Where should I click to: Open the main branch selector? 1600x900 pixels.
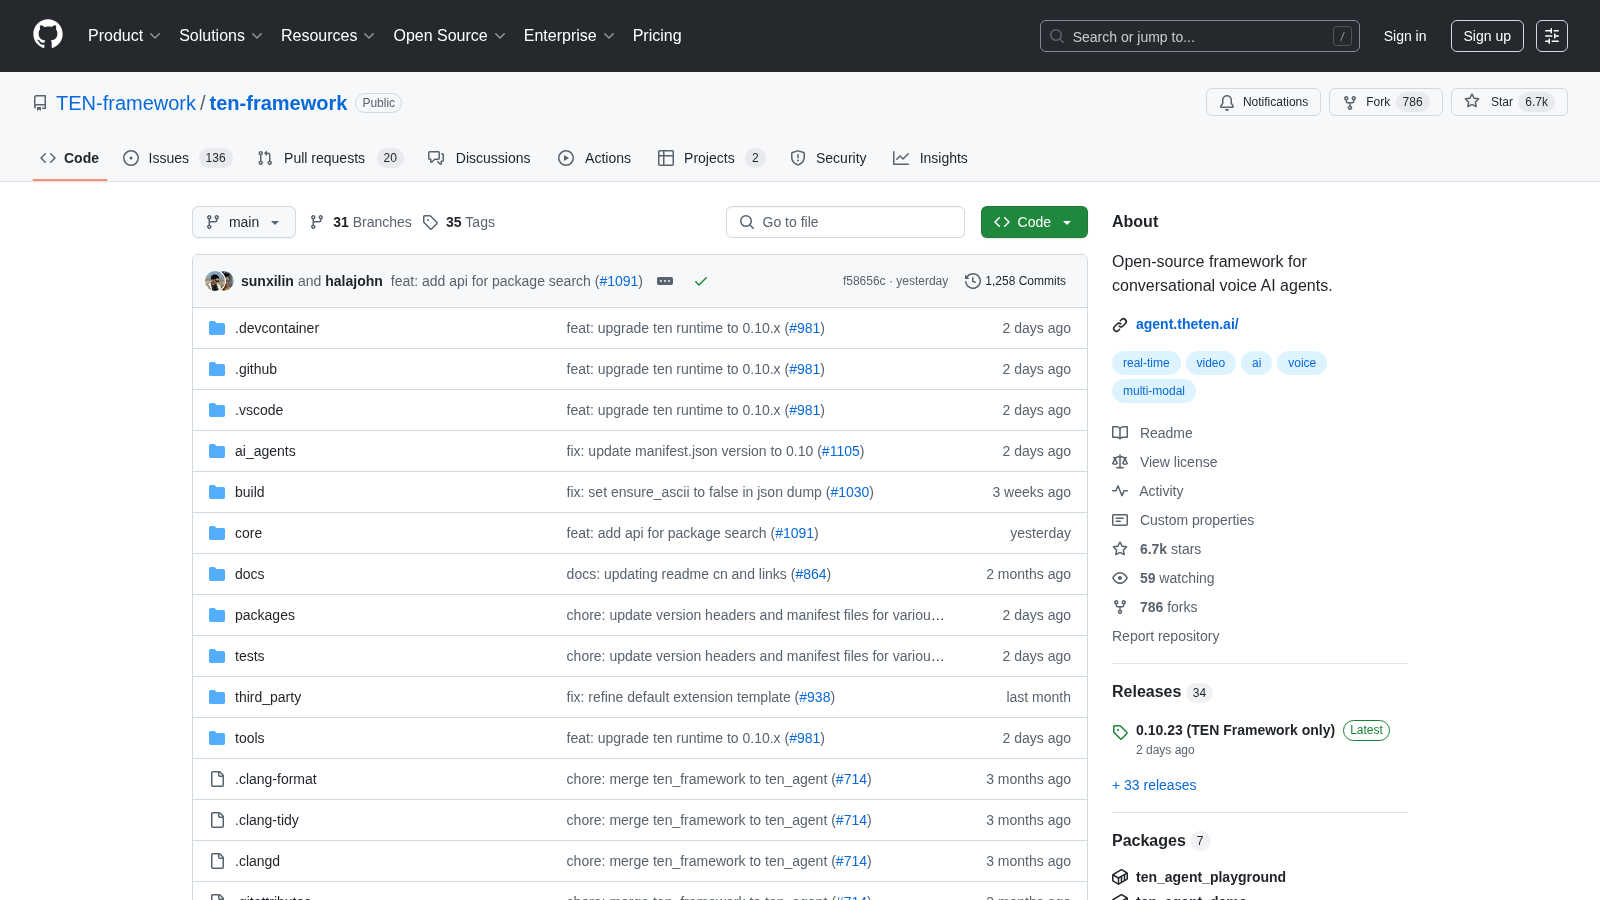(x=244, y=222)
